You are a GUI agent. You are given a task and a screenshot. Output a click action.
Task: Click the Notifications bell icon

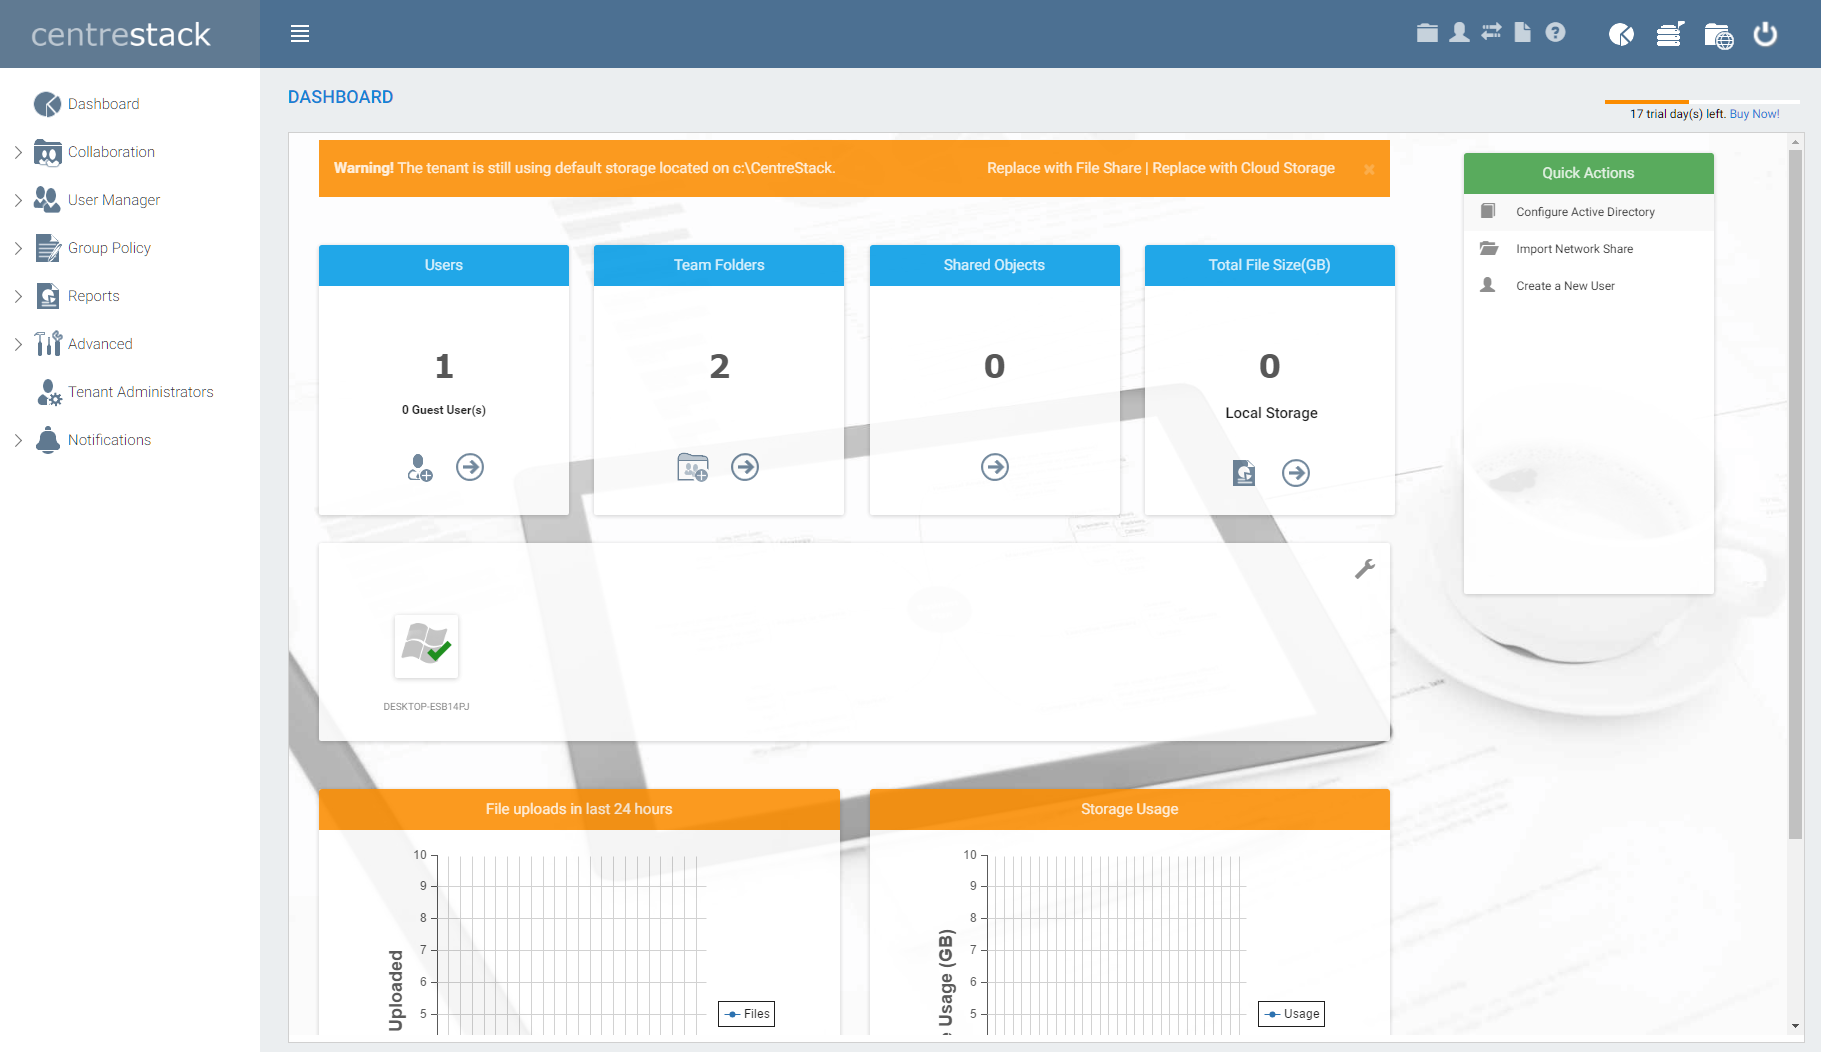(48, 440)
